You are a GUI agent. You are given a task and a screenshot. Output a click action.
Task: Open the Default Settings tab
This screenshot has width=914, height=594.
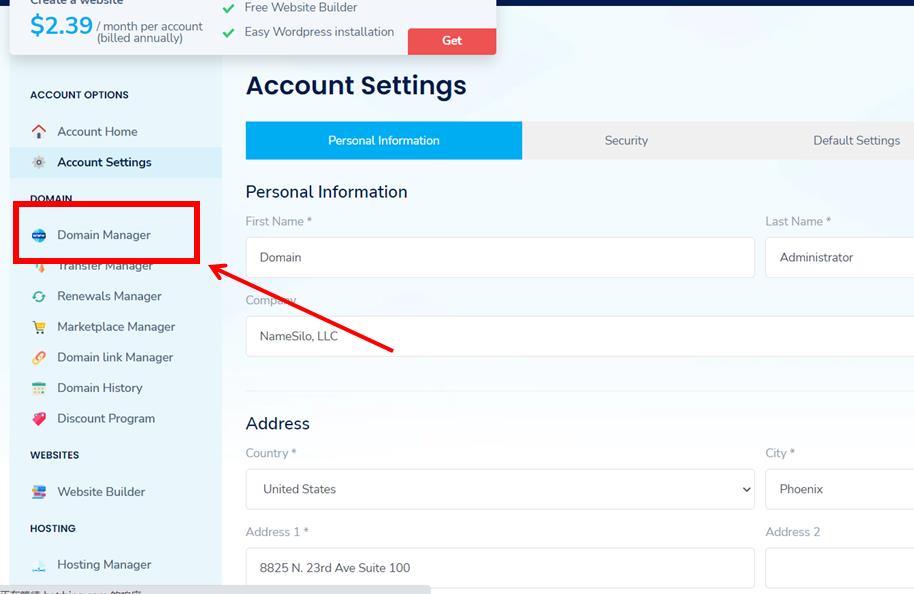pyautogui.click(x=856, y=140)
